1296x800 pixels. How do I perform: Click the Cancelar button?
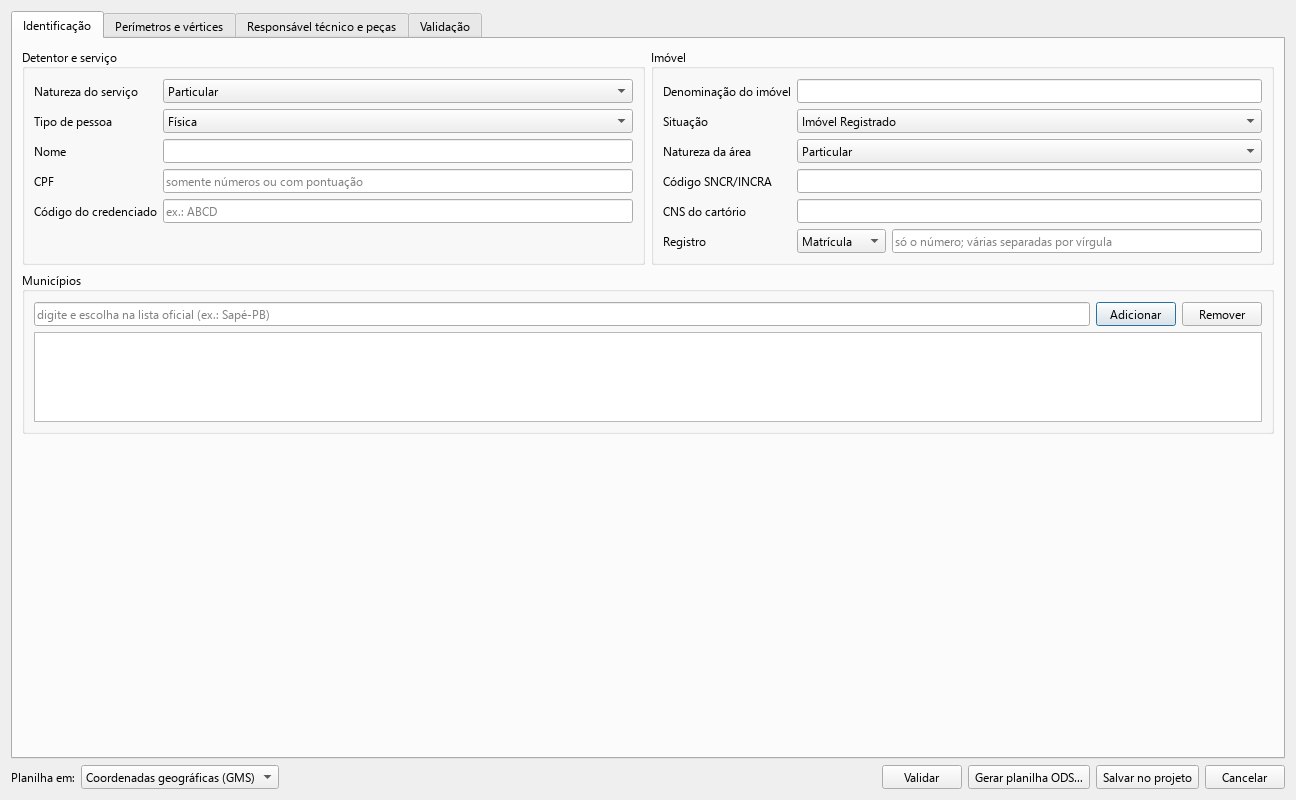[x=1245, y=777]
